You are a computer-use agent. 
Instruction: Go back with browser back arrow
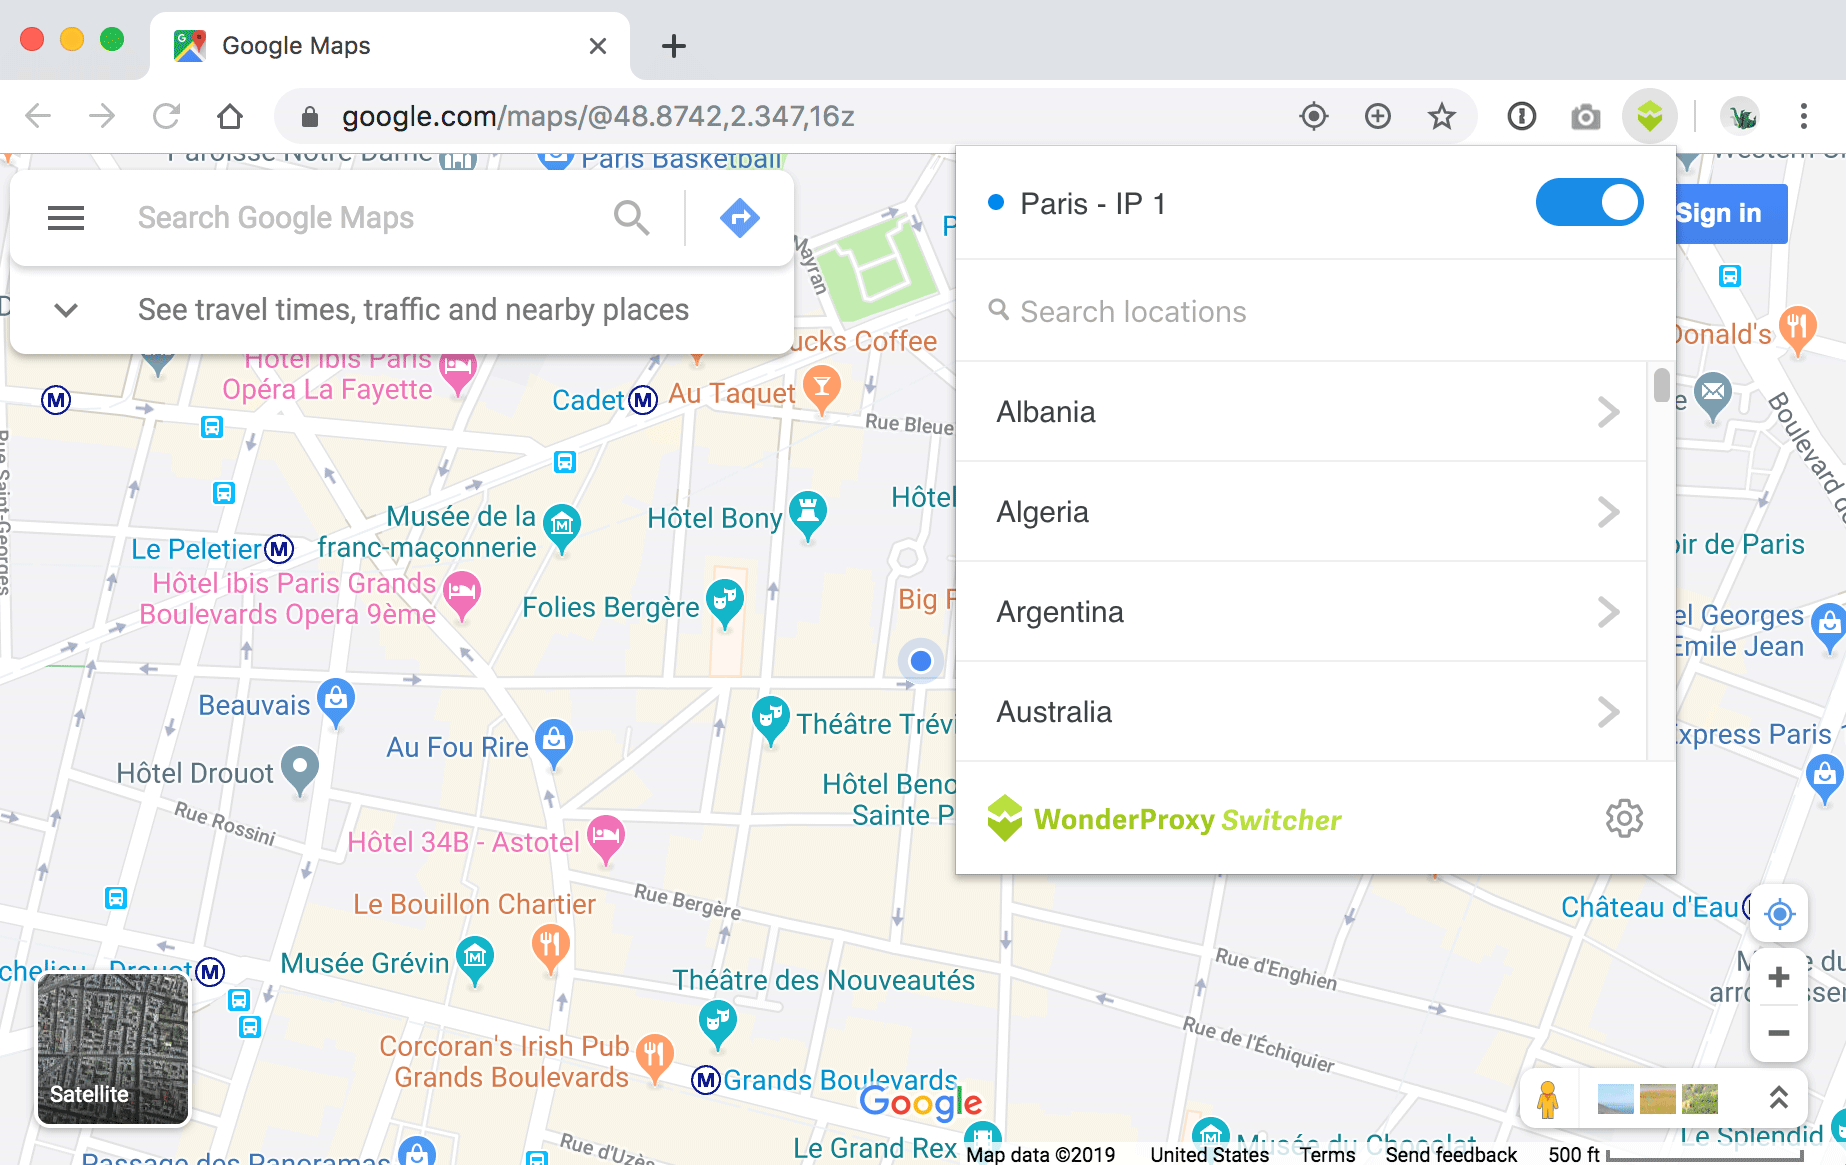click(38, 117)
